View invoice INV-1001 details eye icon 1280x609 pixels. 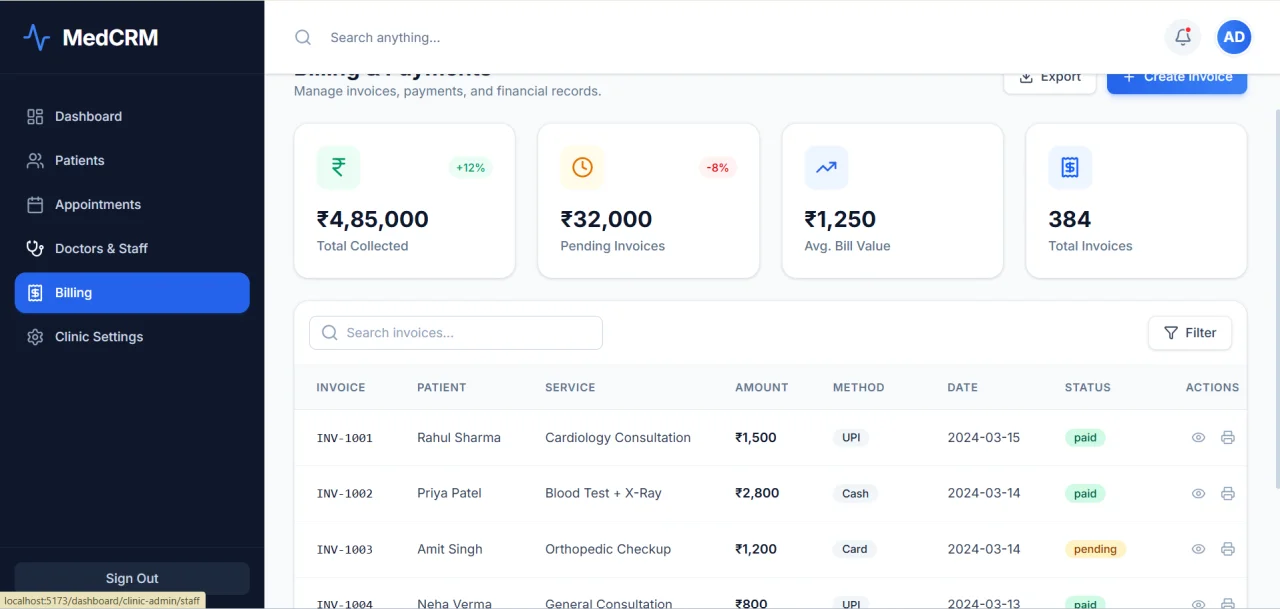[x=1198, y=437]
